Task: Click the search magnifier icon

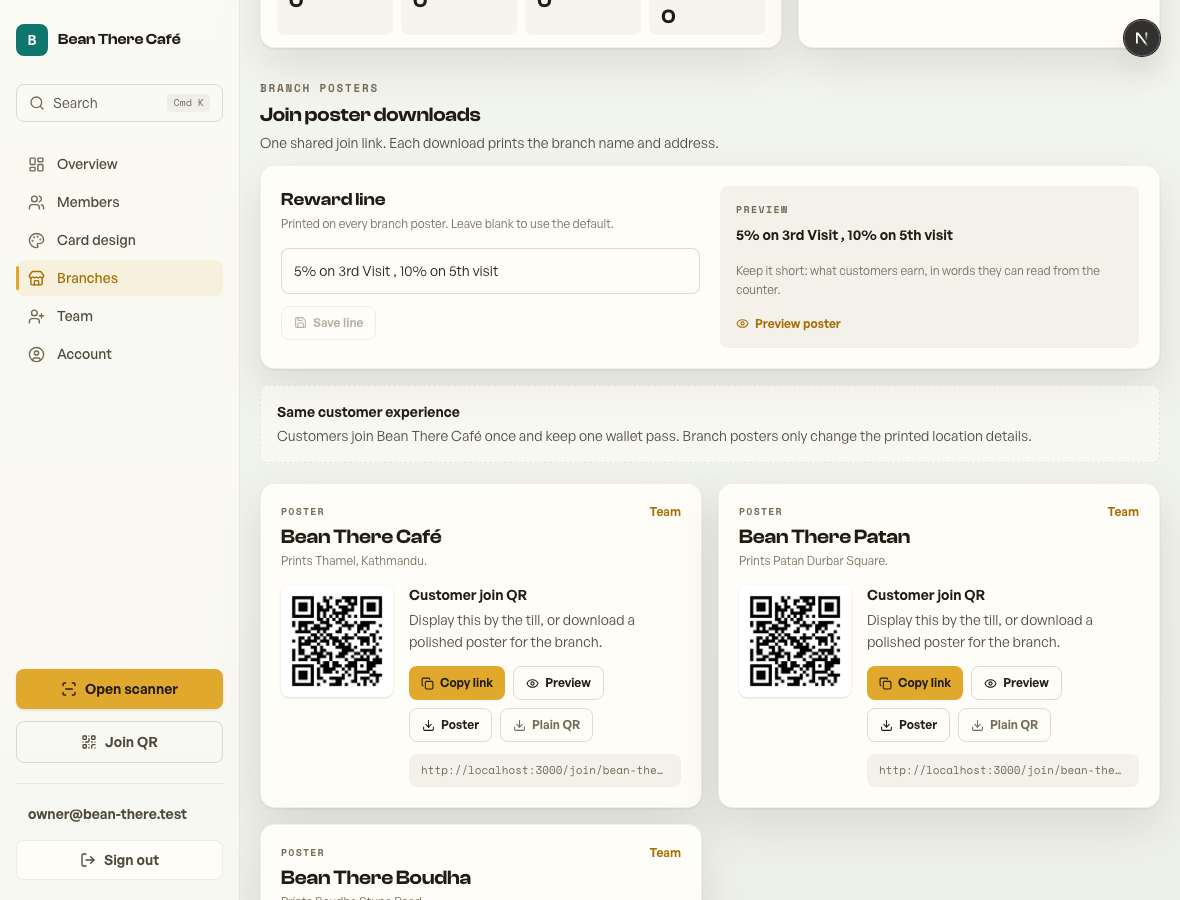Action: [x=37, y=103]
